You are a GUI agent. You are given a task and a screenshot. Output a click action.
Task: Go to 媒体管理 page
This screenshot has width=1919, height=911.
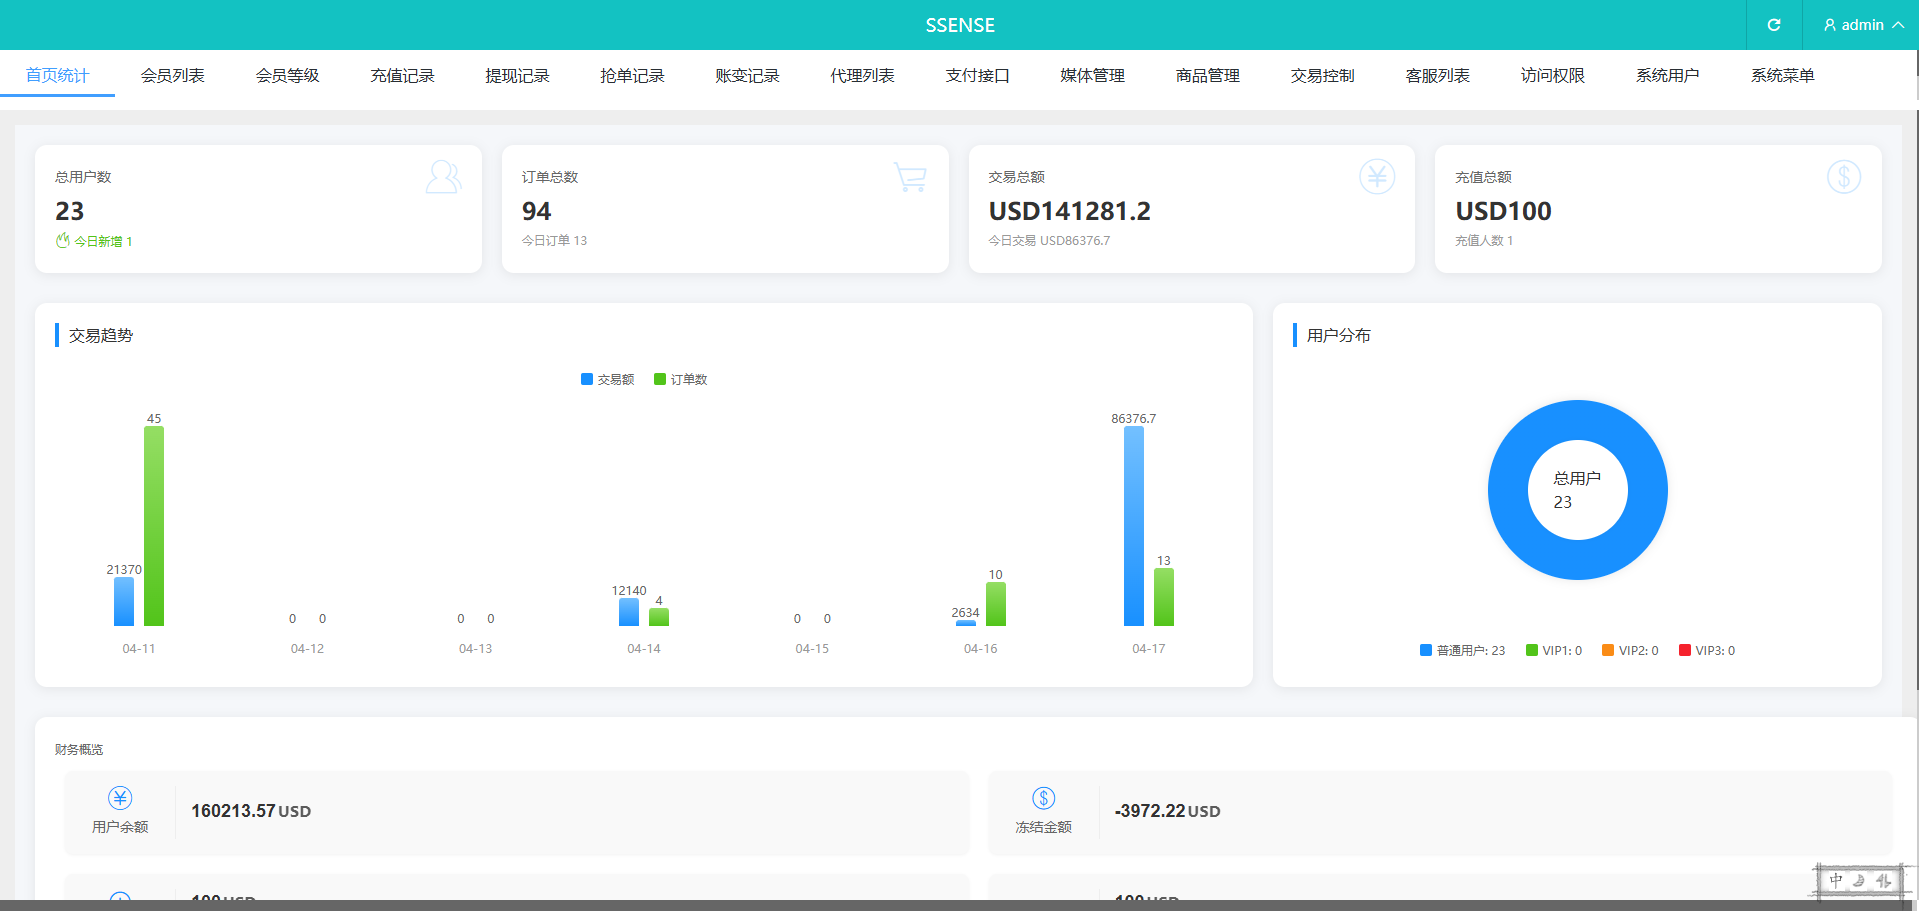(1092, 75)
